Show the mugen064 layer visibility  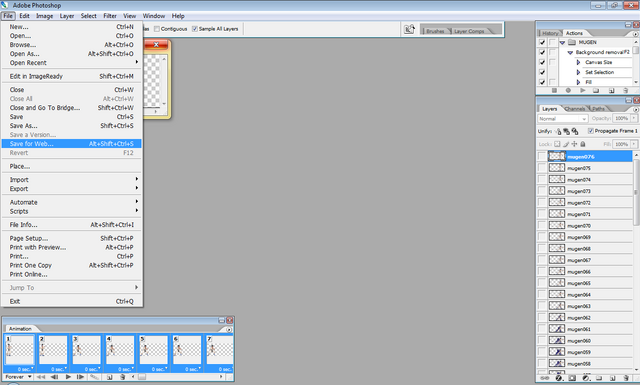pyautogui.click(x=542, y=294)
